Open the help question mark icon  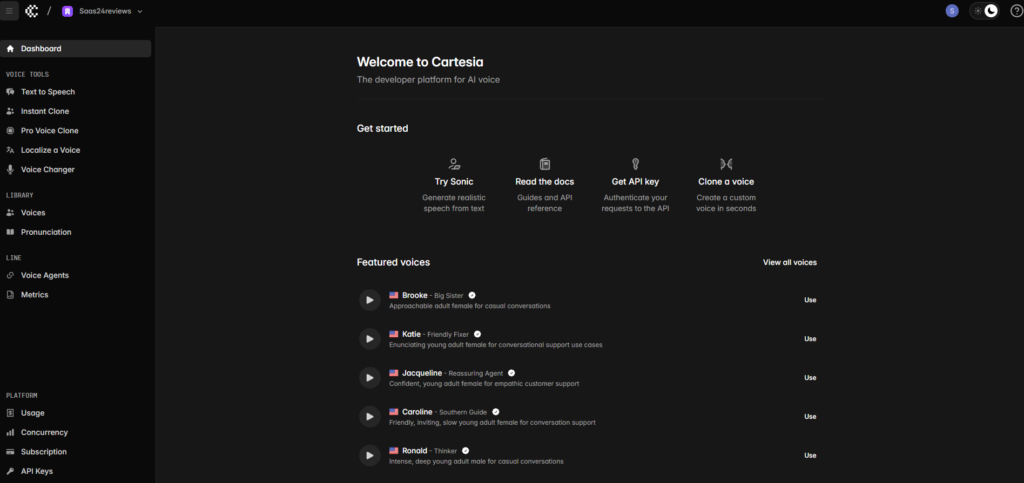point(1016,11)
